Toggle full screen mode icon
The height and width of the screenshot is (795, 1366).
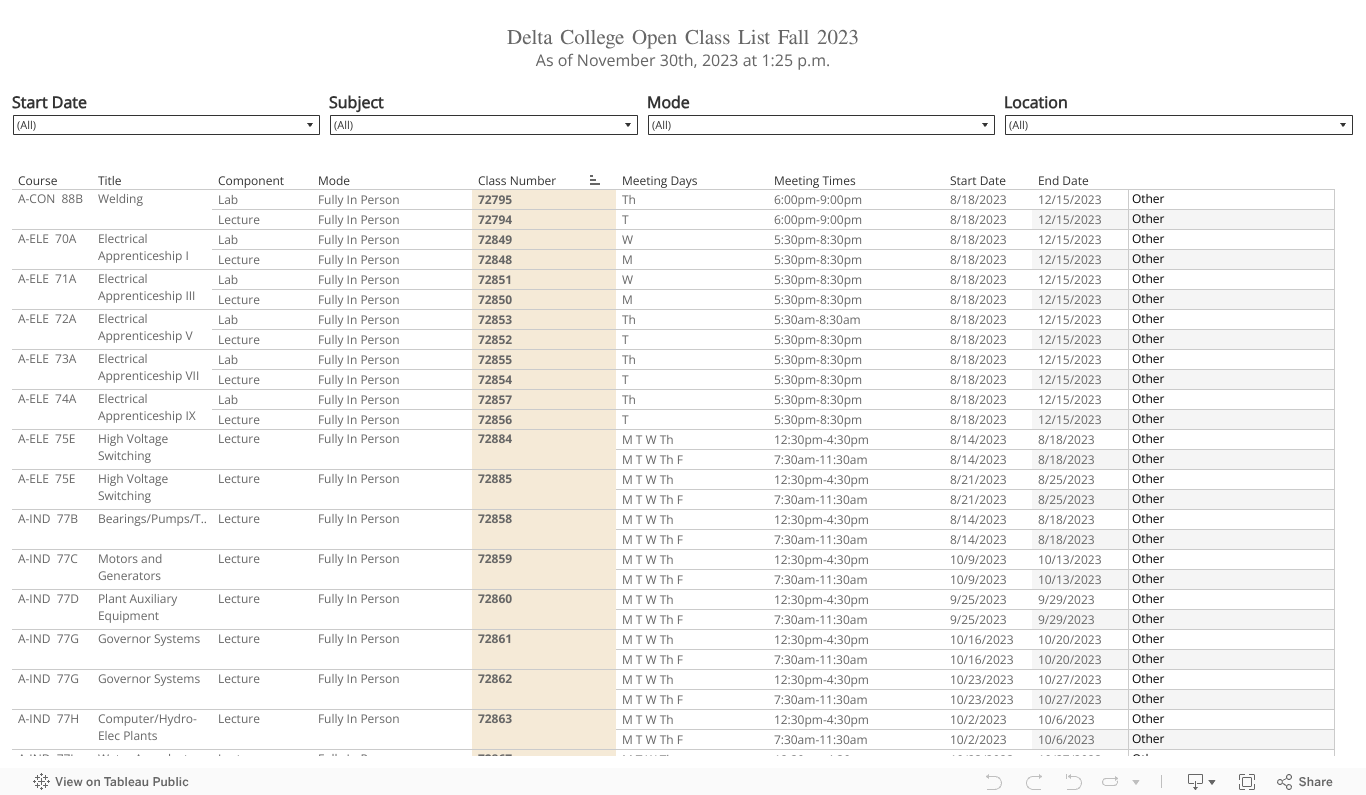point(1247,781)
